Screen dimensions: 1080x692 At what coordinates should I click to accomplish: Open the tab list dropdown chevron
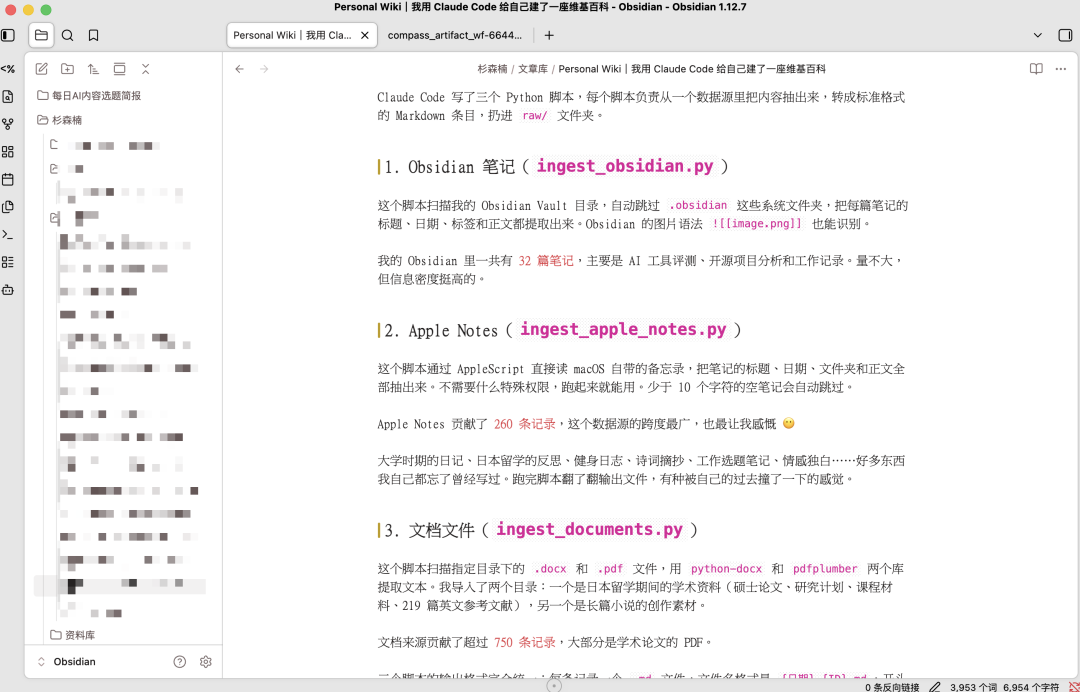coord(1037,35)
